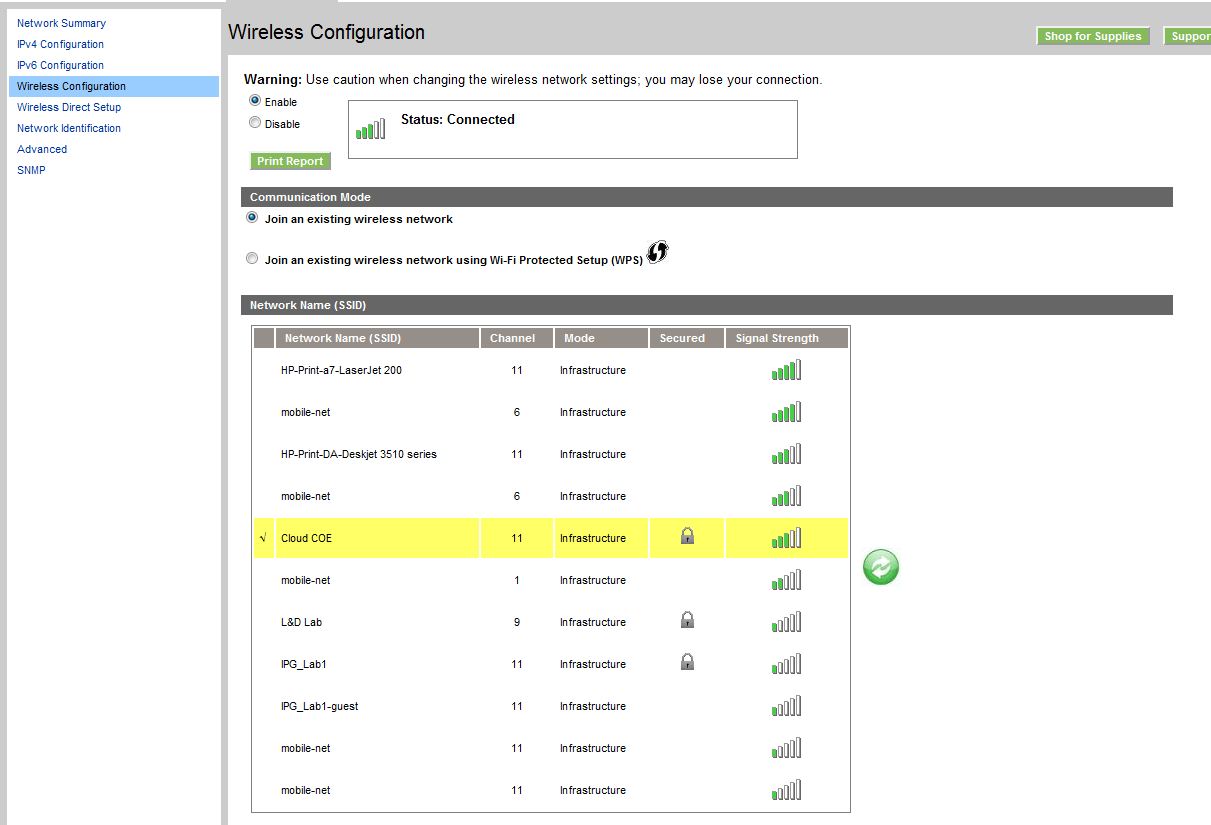Viewport: 1211px width, 825px height.
Task: Click lock icon in IPG_Lab1 row
Action: 687,662
